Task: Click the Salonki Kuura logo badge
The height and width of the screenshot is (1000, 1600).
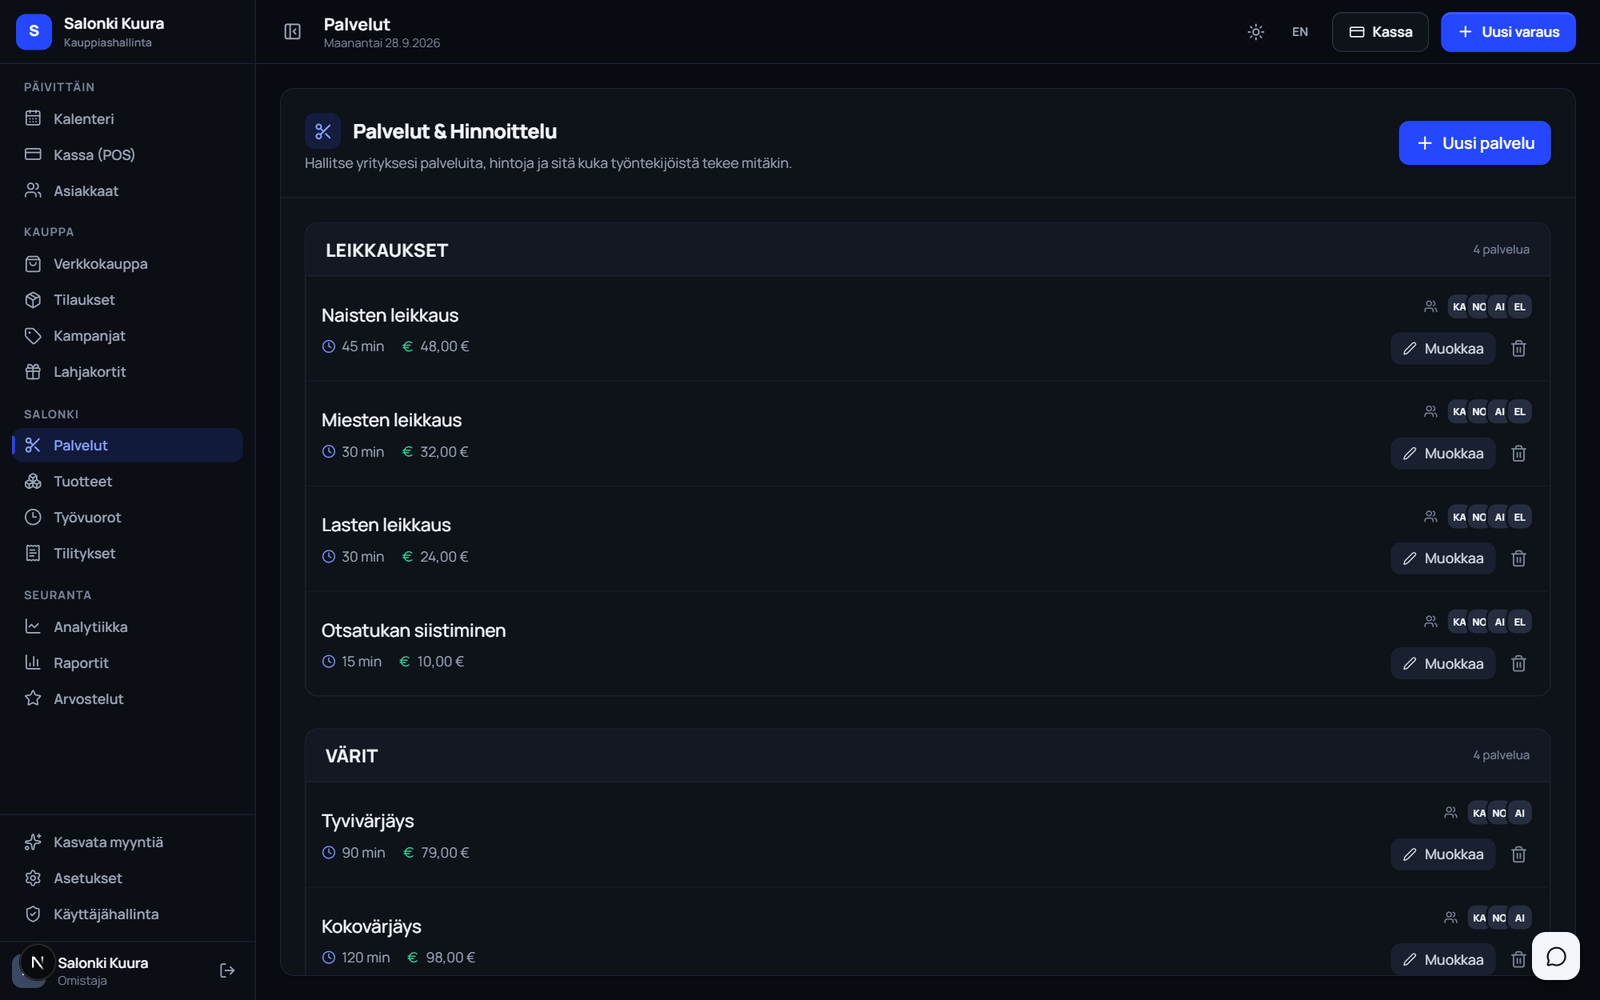Action: pos(34,32)
